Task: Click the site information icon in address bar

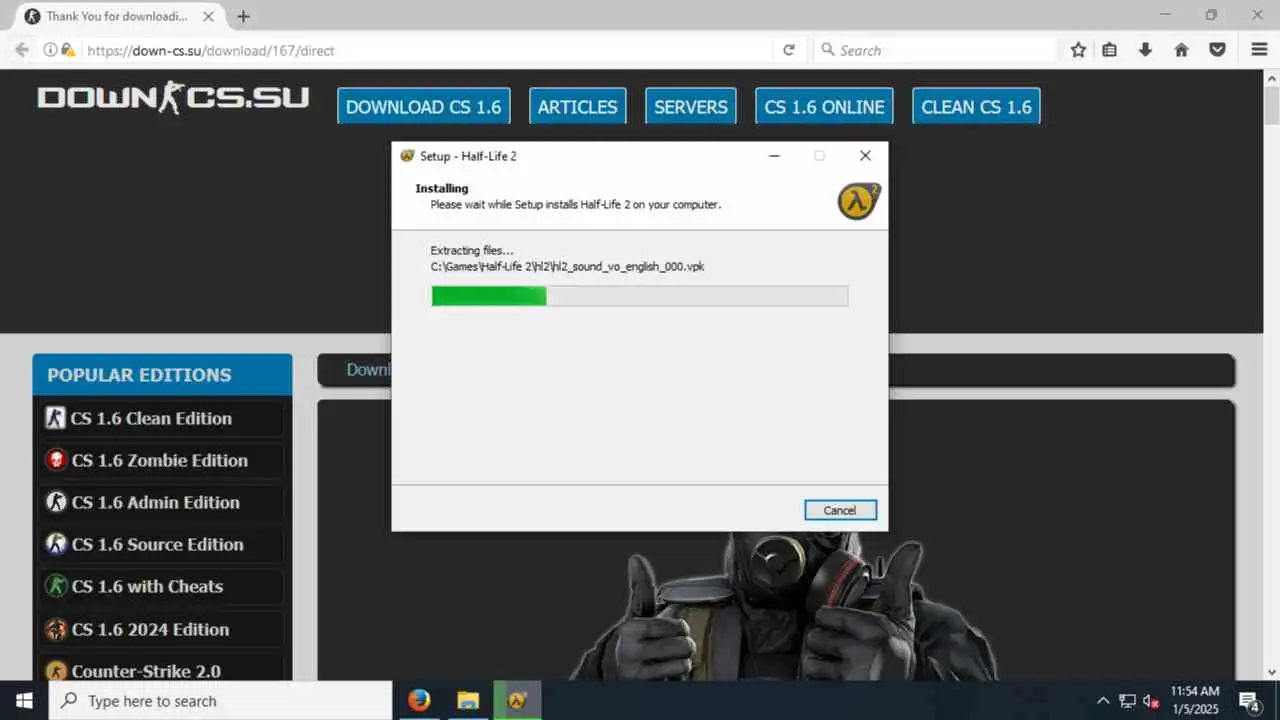Action: pyautogui.click(x=50, y=50)
